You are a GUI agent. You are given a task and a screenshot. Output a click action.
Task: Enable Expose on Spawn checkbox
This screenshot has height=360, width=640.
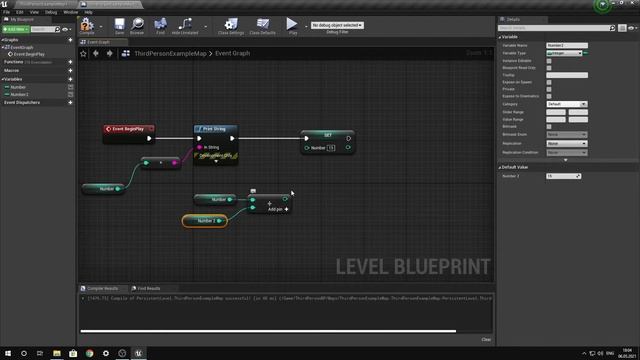pos(549,82)
